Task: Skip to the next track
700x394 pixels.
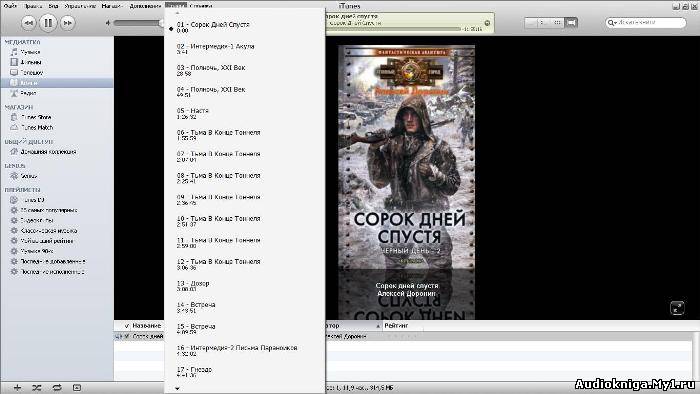Action: (x=67, y=23)
